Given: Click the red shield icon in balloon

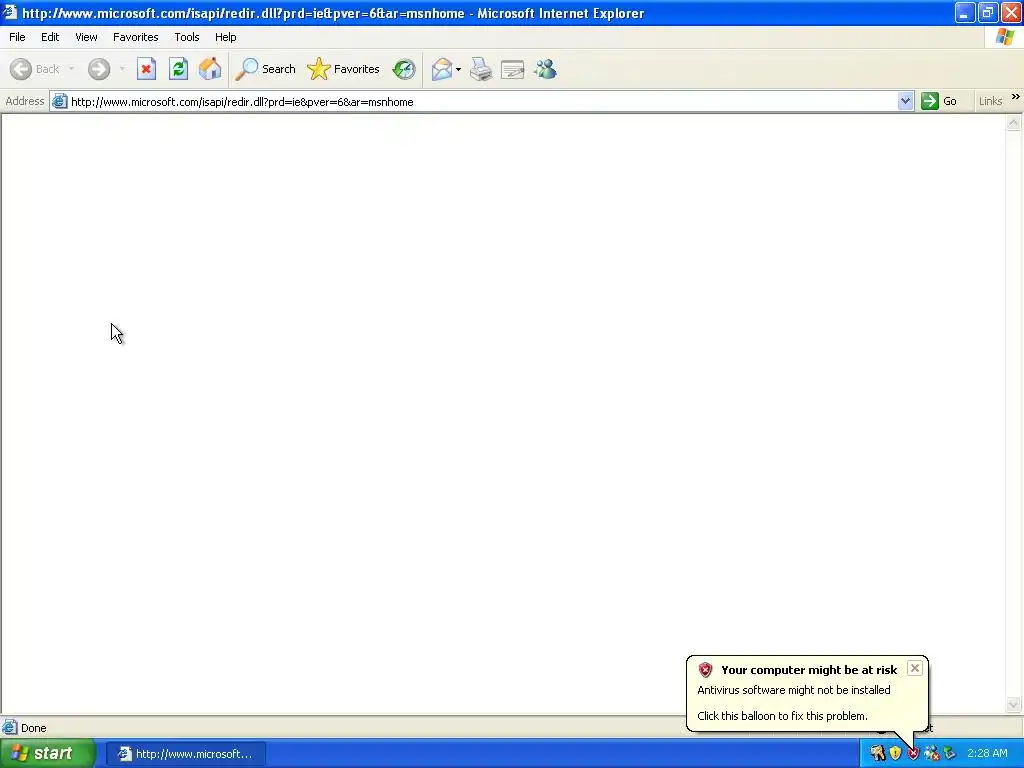Looking at the screenshot, I should point(705,669).
